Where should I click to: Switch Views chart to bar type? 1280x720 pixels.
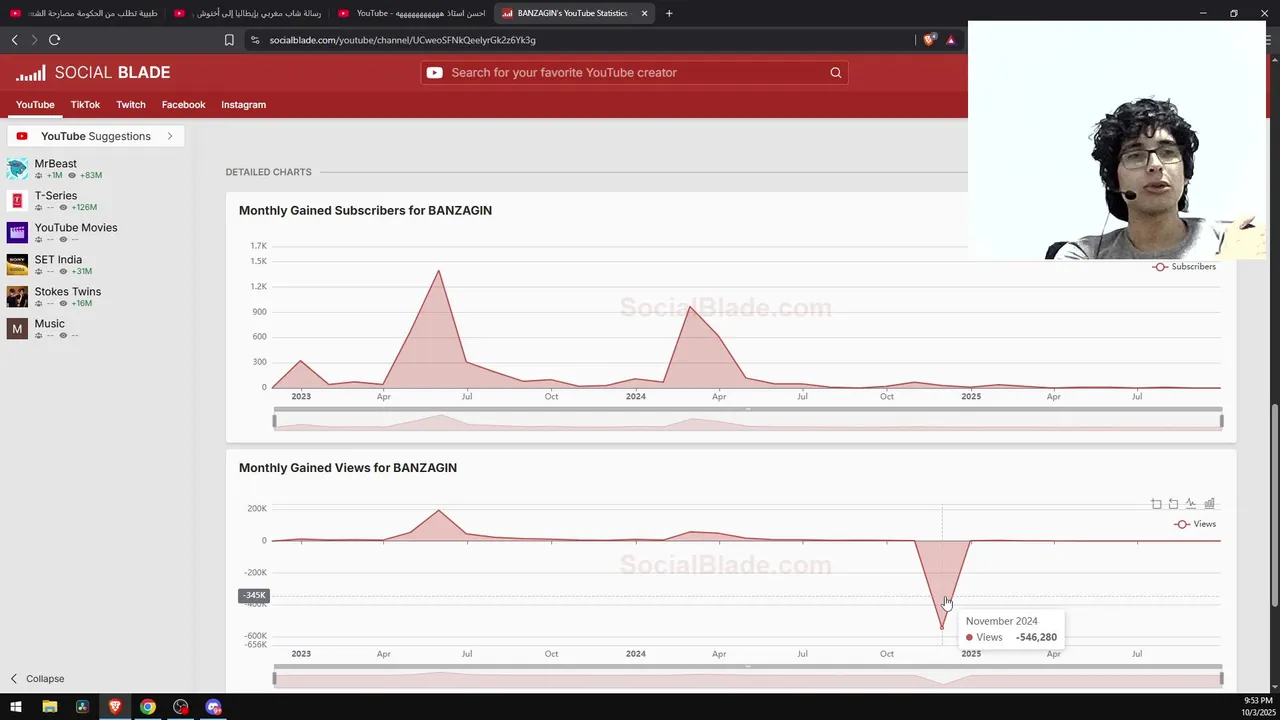pos(1209,504)
